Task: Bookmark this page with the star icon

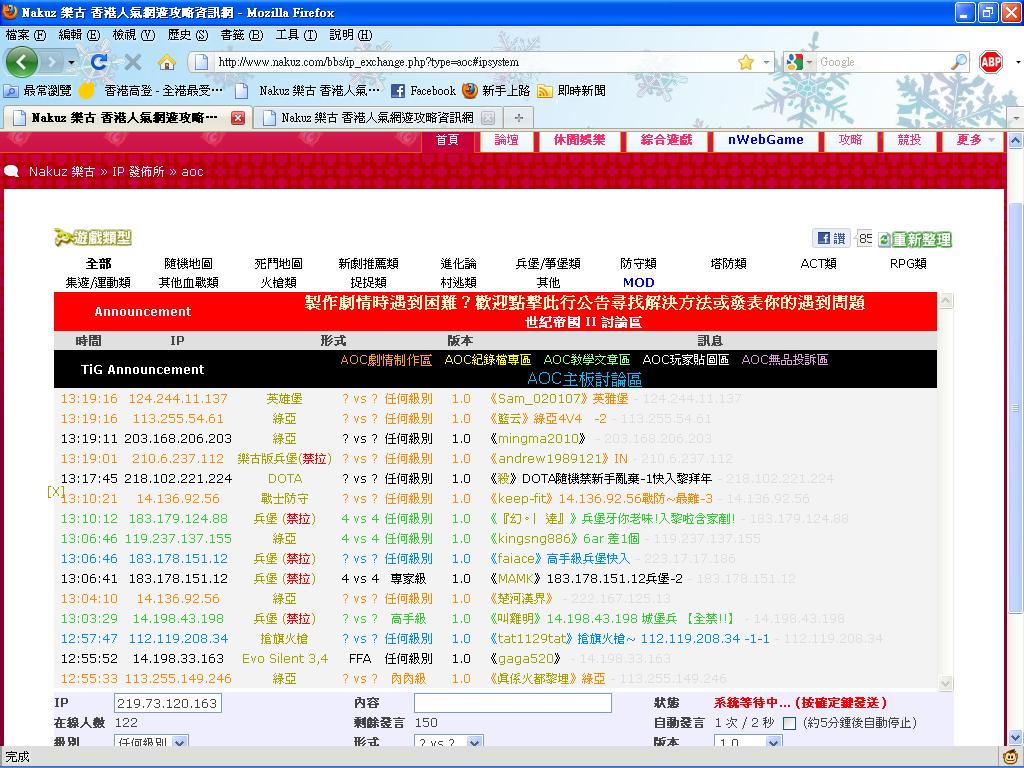Action: 746,62
